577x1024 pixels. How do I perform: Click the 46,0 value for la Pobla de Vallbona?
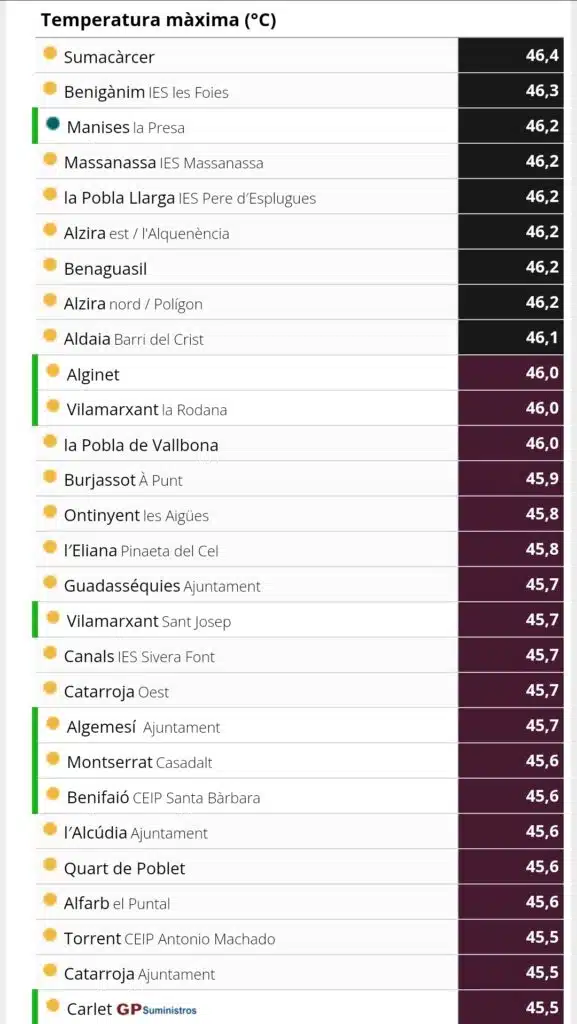point(542,443)
